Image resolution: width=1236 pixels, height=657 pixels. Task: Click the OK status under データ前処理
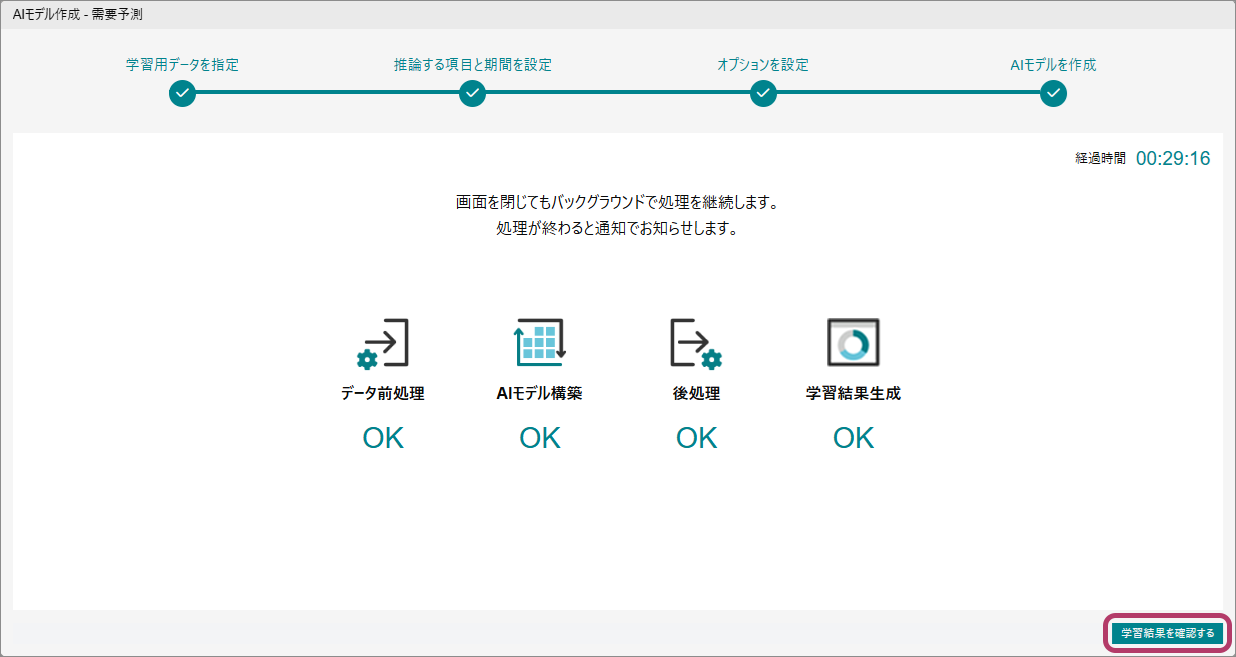point(383,438)
